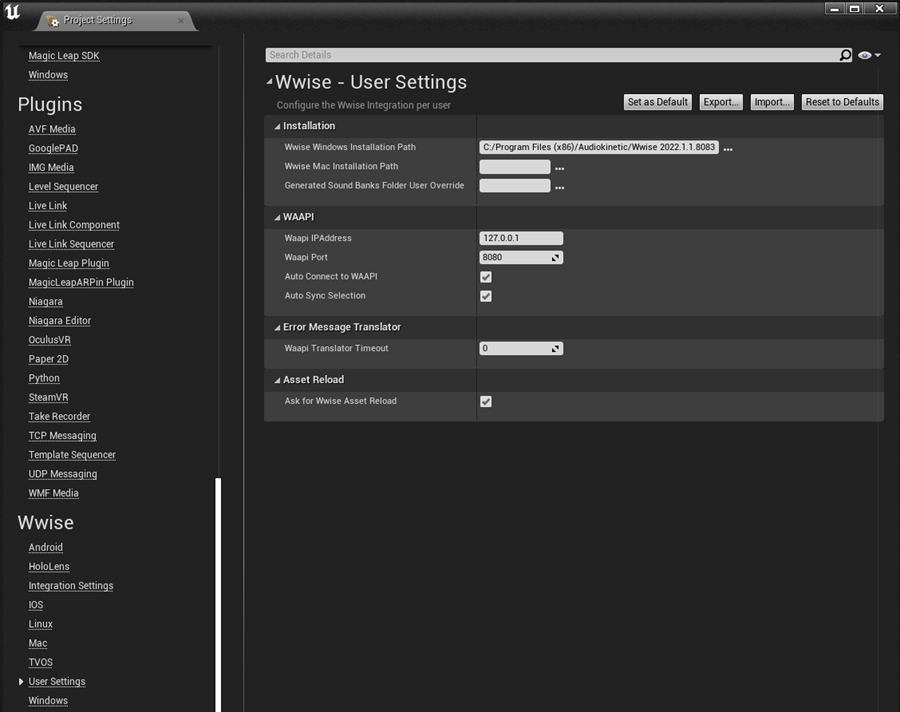
Task: Open Live Link Sequencer settings
Action: 71,244
